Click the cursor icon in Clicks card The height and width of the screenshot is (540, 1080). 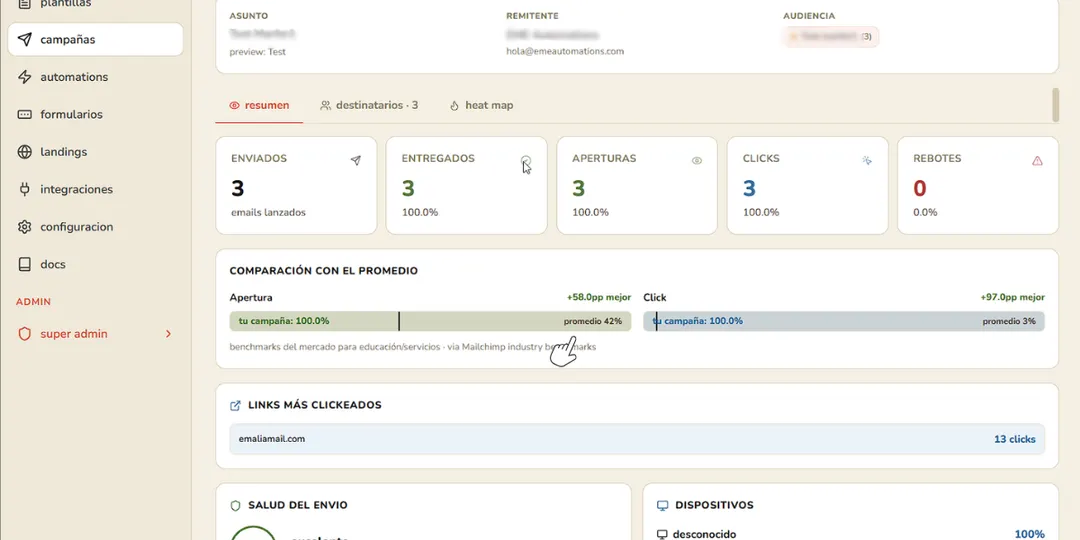(867, 160)
